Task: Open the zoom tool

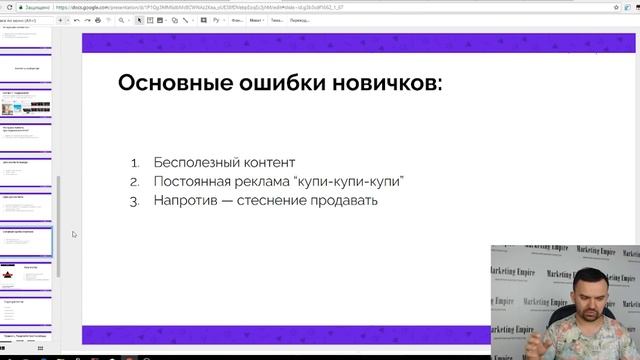Action: pyautogui.click(x=121, y=20)
